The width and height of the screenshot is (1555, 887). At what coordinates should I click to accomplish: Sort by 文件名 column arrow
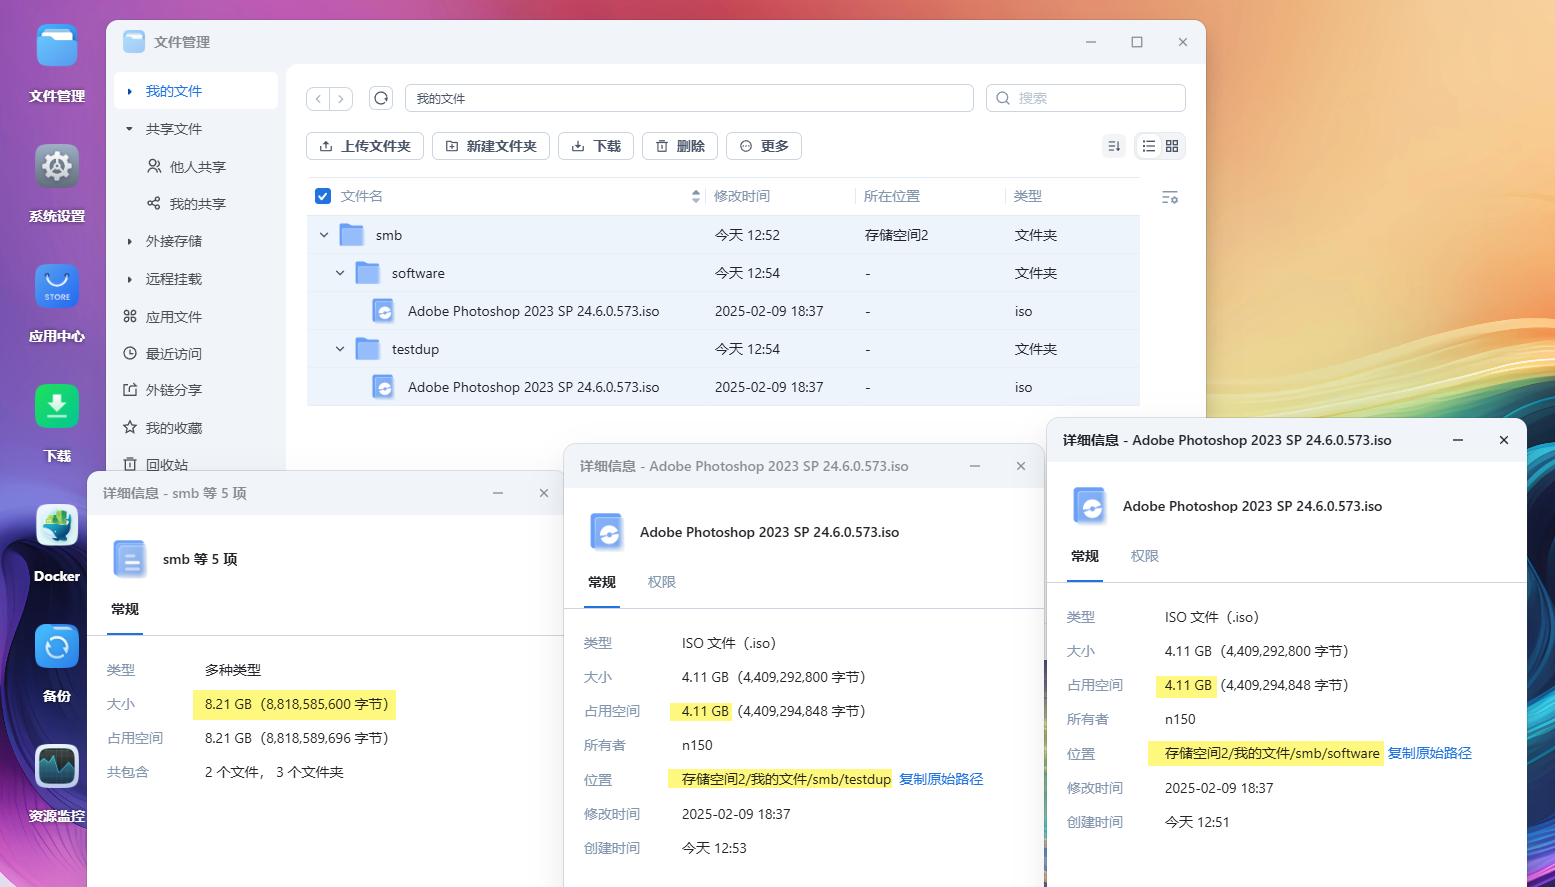pyautogui.click(x=696, y=197)
